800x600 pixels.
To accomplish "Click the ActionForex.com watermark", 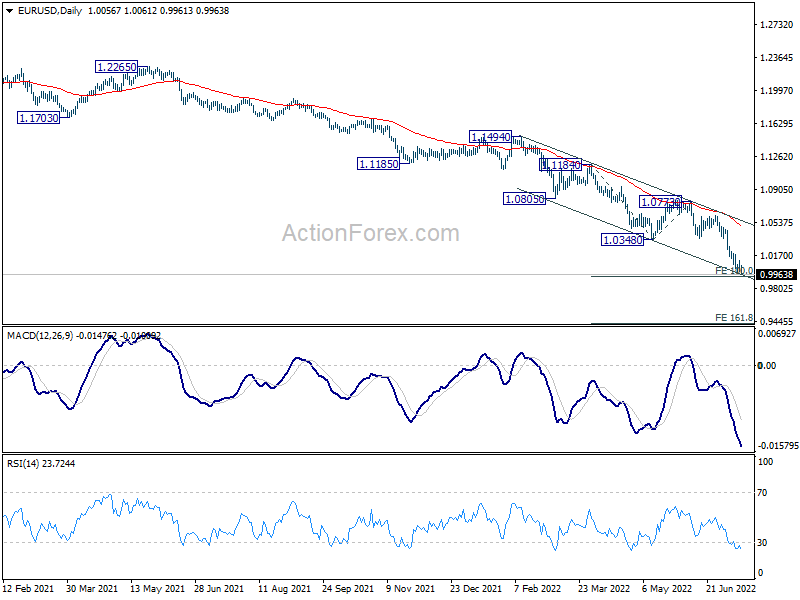I will (371, 233).
